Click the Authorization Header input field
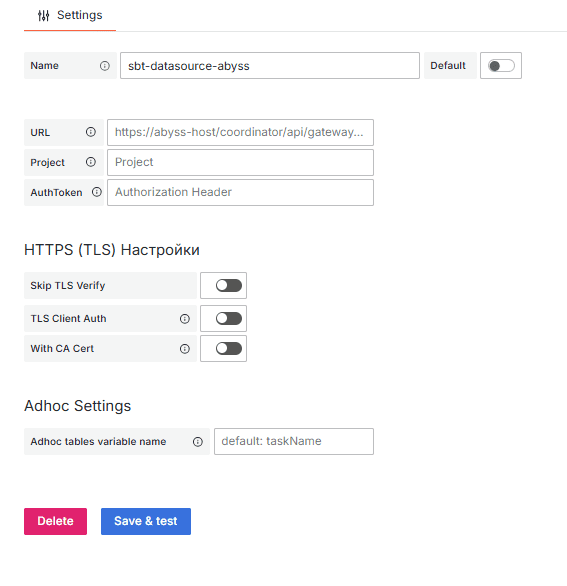The height and width of the screenshot is (586, 567). (x=240, y=192)
